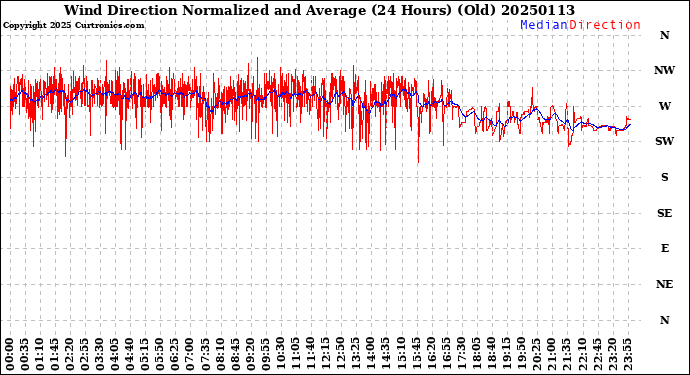690x375 pixels.
Task: Click the 02:55 time axis label
Action: pos(85,354)
